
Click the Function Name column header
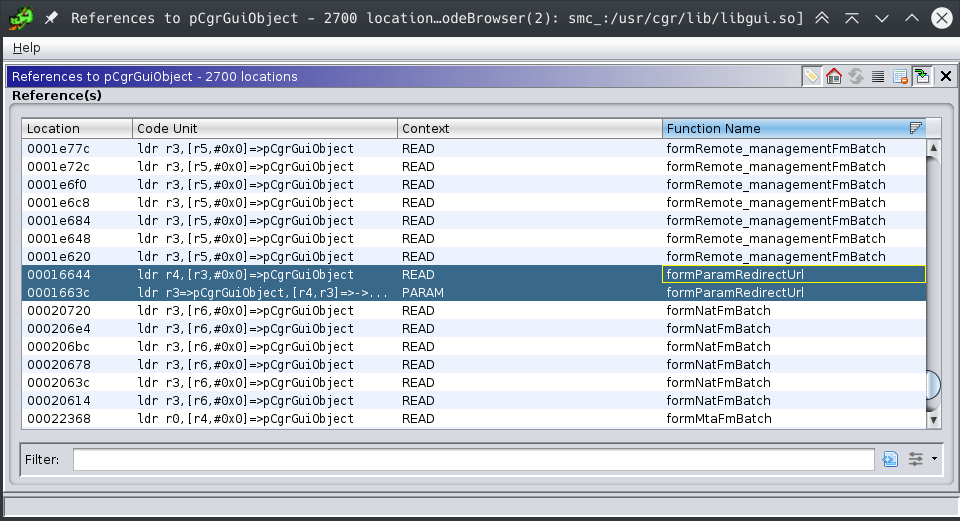coord(785,128)
